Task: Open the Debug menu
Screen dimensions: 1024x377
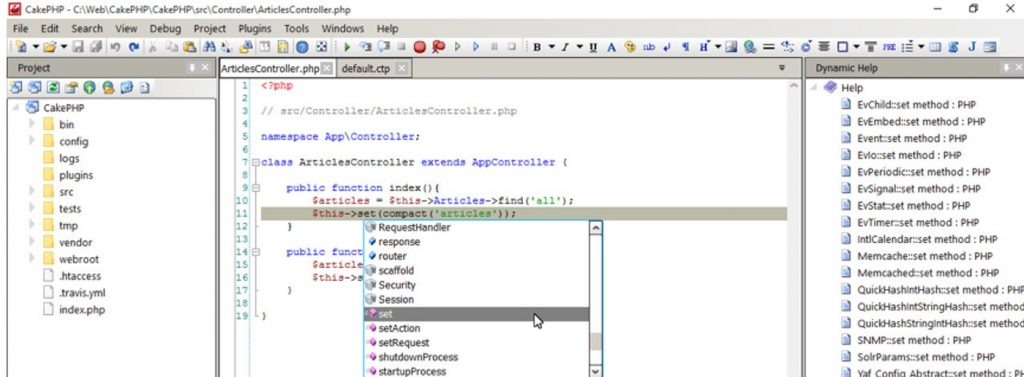Action: click(165, 29)
